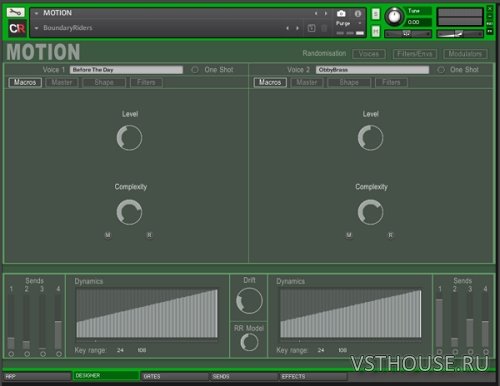Click the M mute button in header

pos(376,31)
